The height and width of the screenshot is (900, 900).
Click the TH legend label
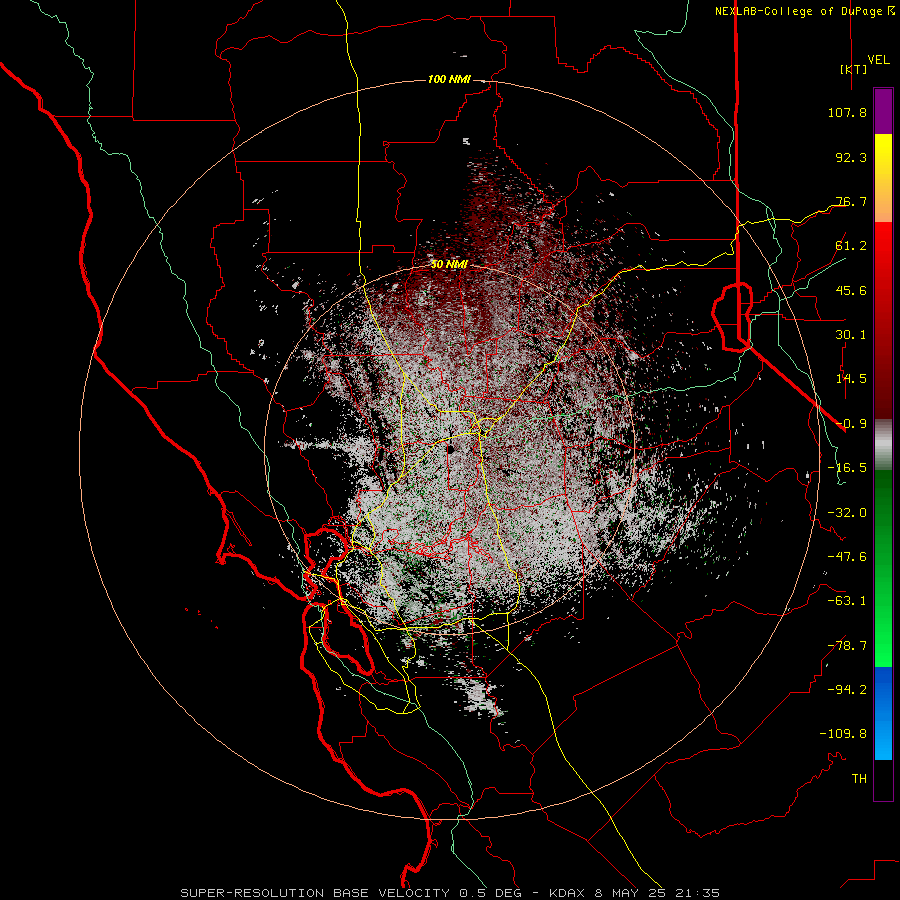[859, 779]
